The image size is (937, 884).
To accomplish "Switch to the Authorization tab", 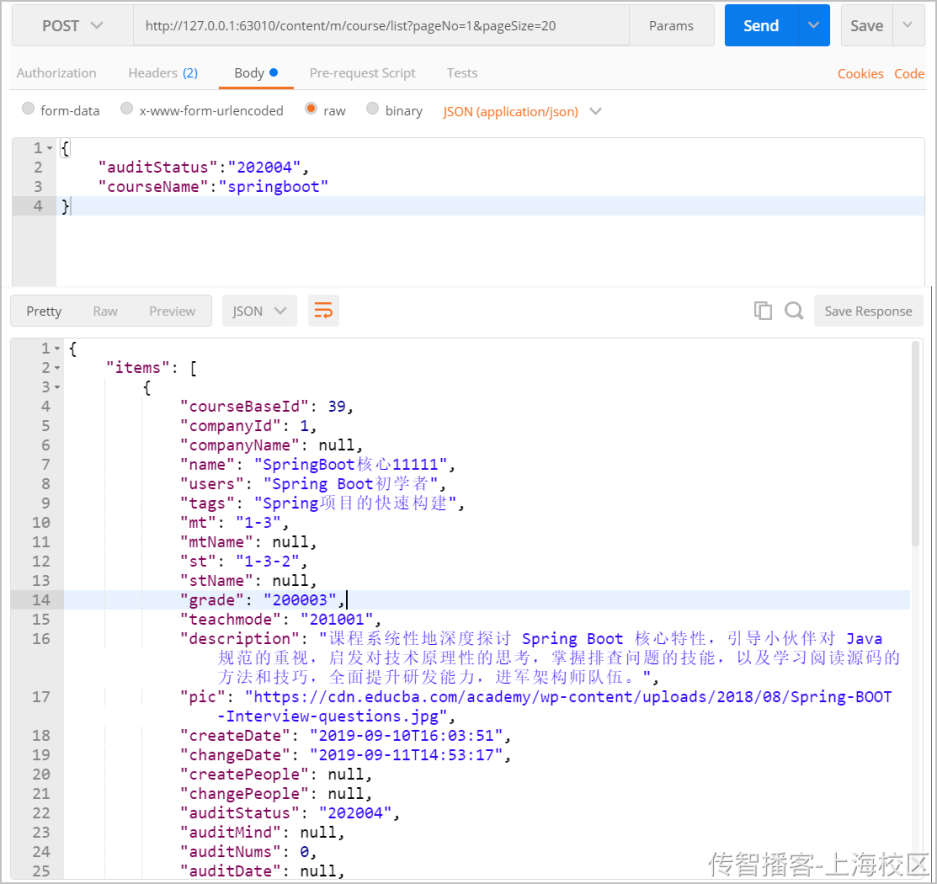I will 56,73.
